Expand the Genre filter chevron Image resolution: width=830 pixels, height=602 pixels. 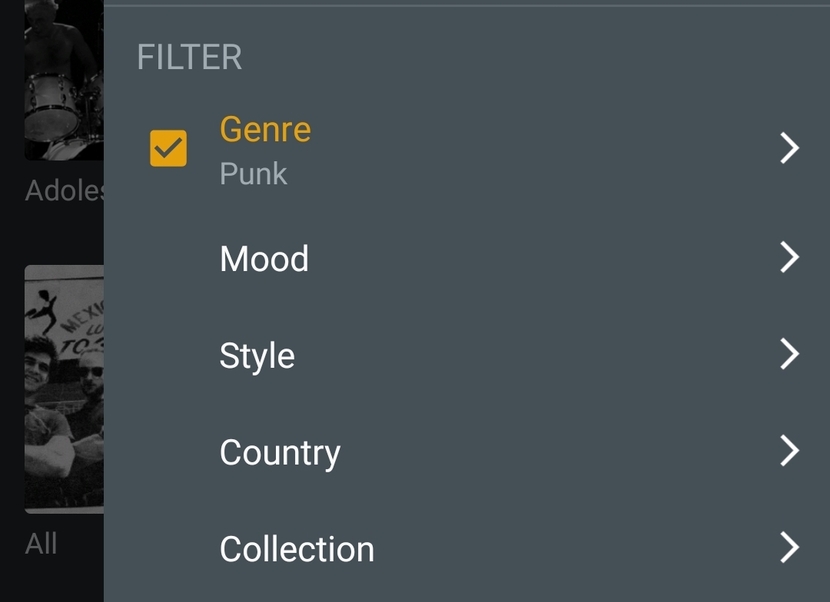[x=789, y=149]
